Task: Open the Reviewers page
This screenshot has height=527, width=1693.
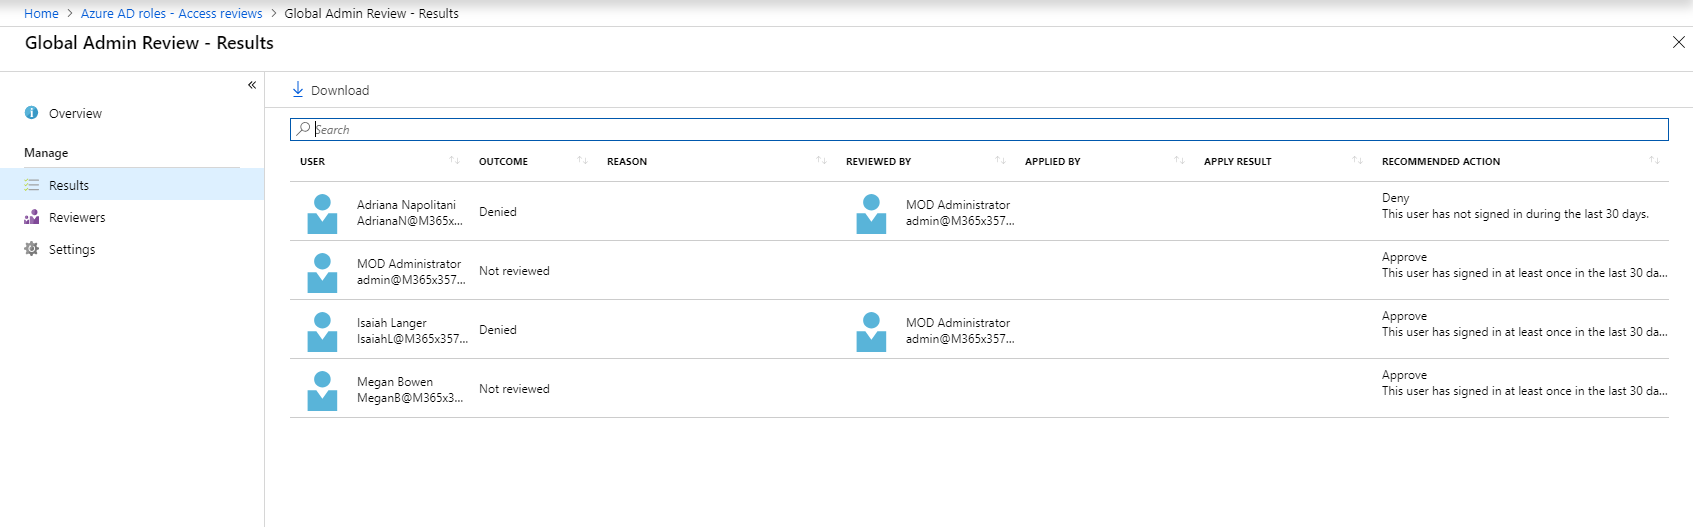Action: 77,217
